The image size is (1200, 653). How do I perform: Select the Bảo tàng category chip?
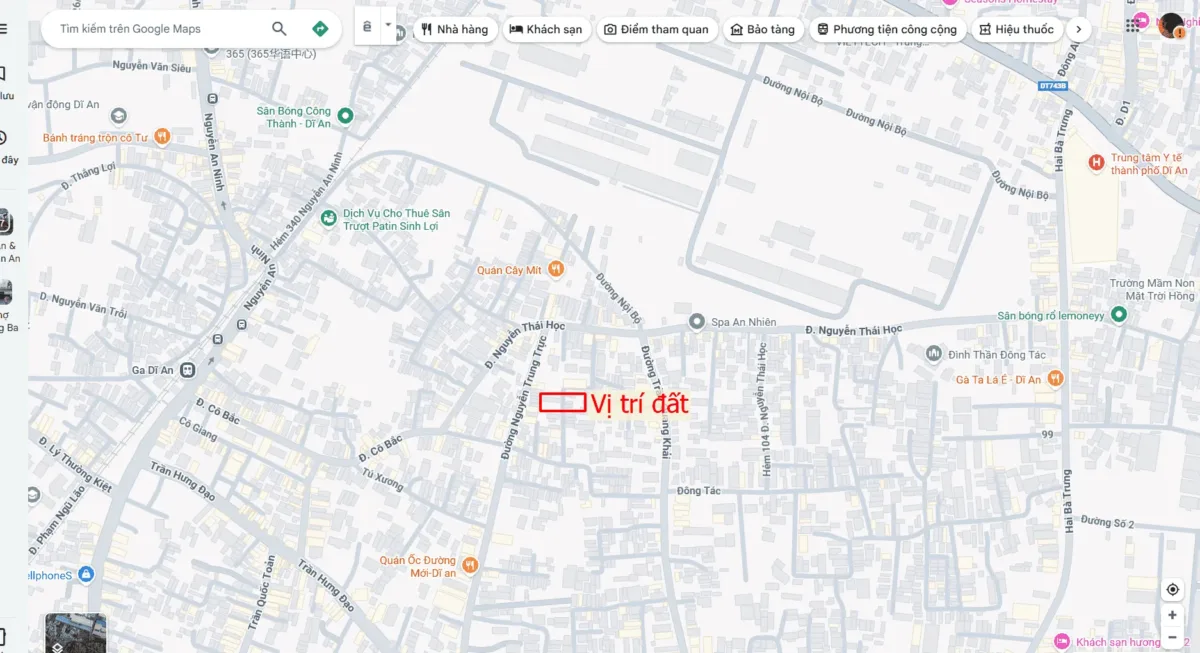click(763, 29)
